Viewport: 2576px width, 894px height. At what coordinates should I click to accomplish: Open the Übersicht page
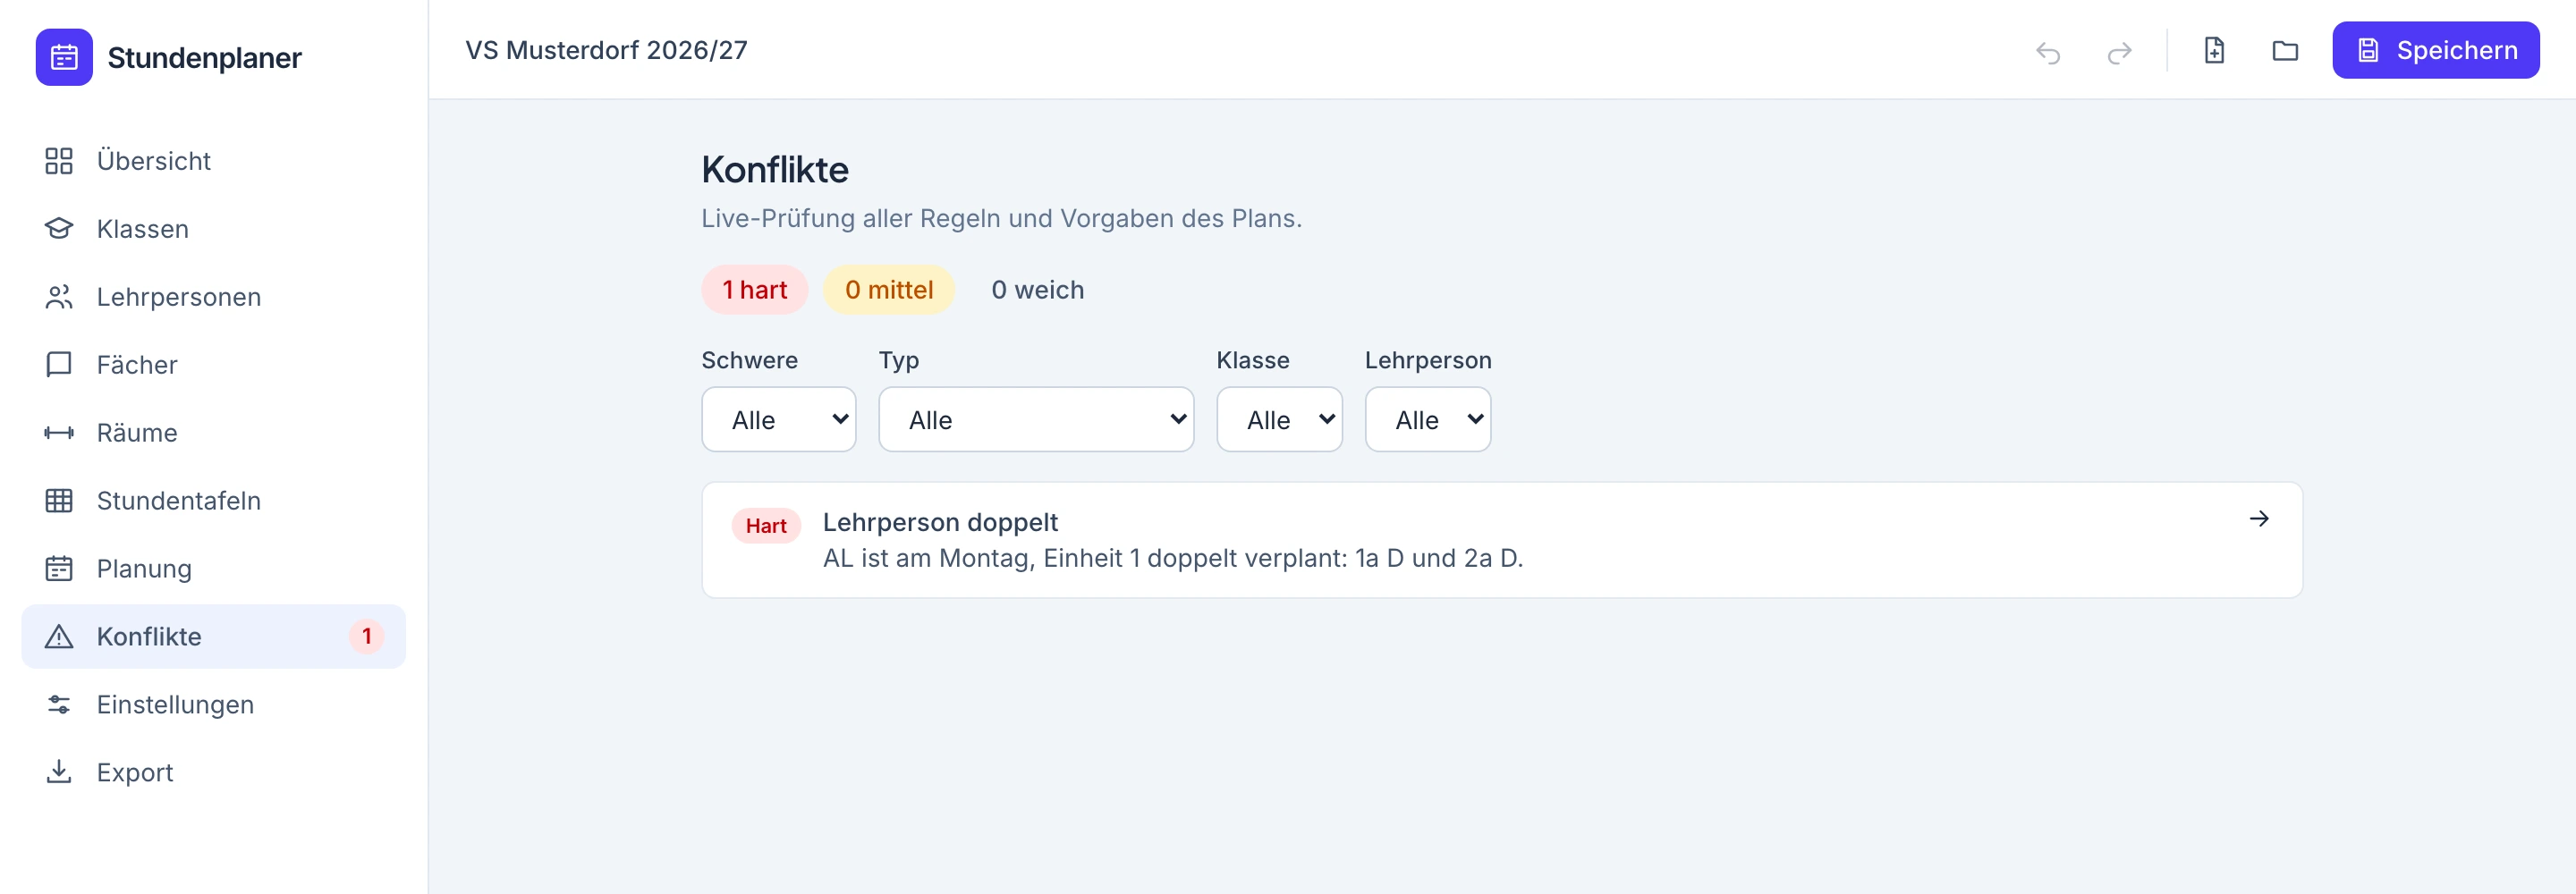pyautogui.click(x=214, y=161)
